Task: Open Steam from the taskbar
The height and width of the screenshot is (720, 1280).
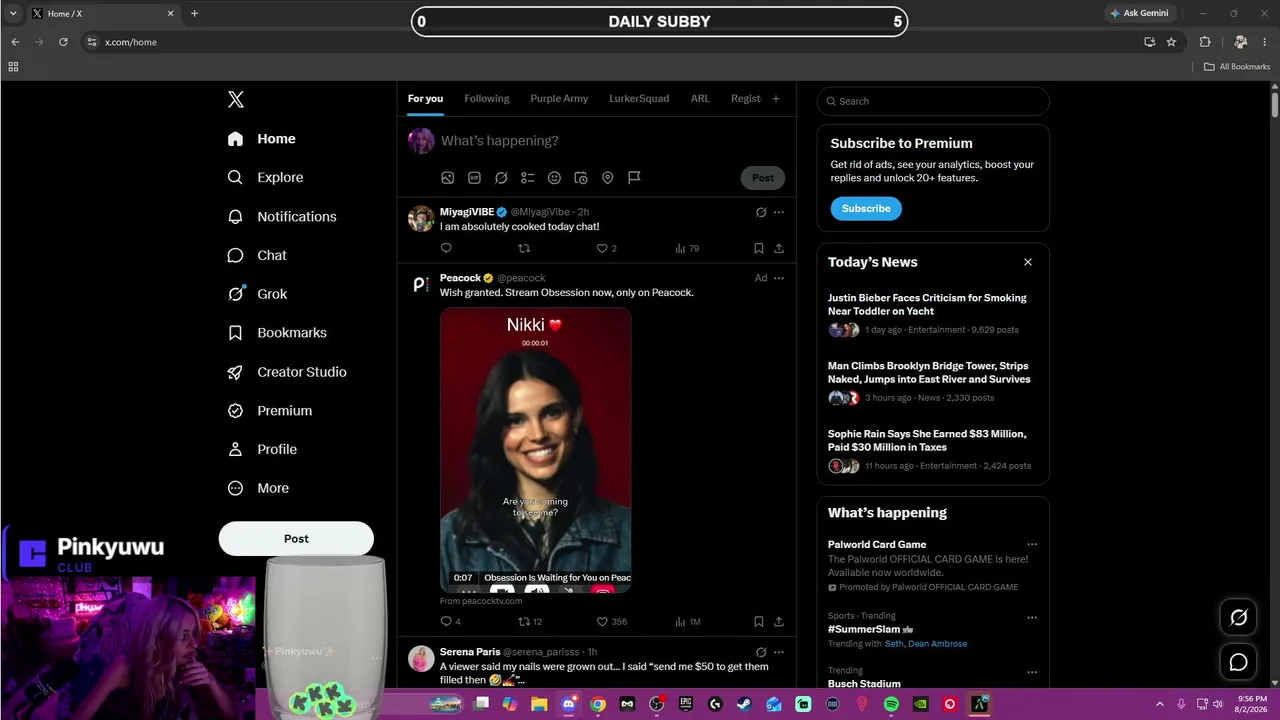Action: tap(744, 704)
